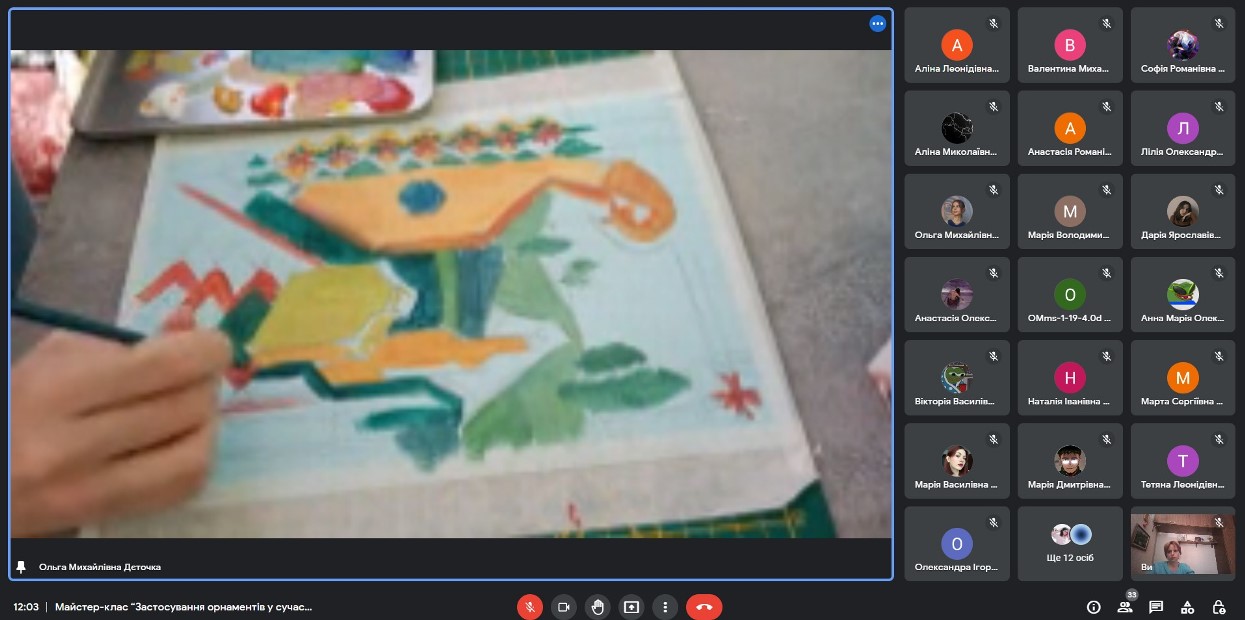Click the muted mic icon on Марія Дмитрівна tile
This screenshot has height=620, width=1245.
click(x=1107, y=437)
